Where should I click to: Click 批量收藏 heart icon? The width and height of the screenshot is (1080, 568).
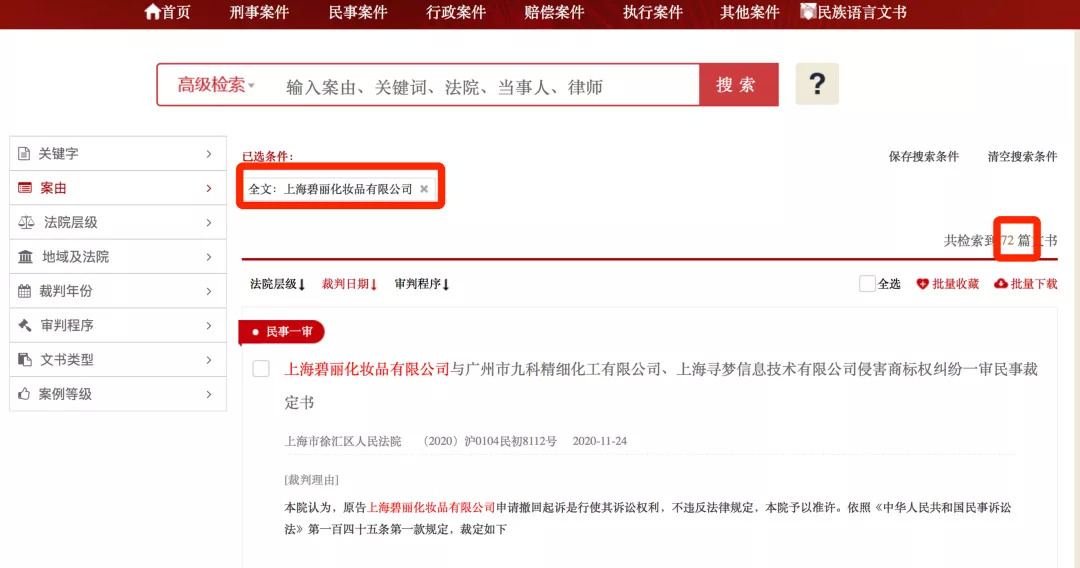[x=922, y=284]
